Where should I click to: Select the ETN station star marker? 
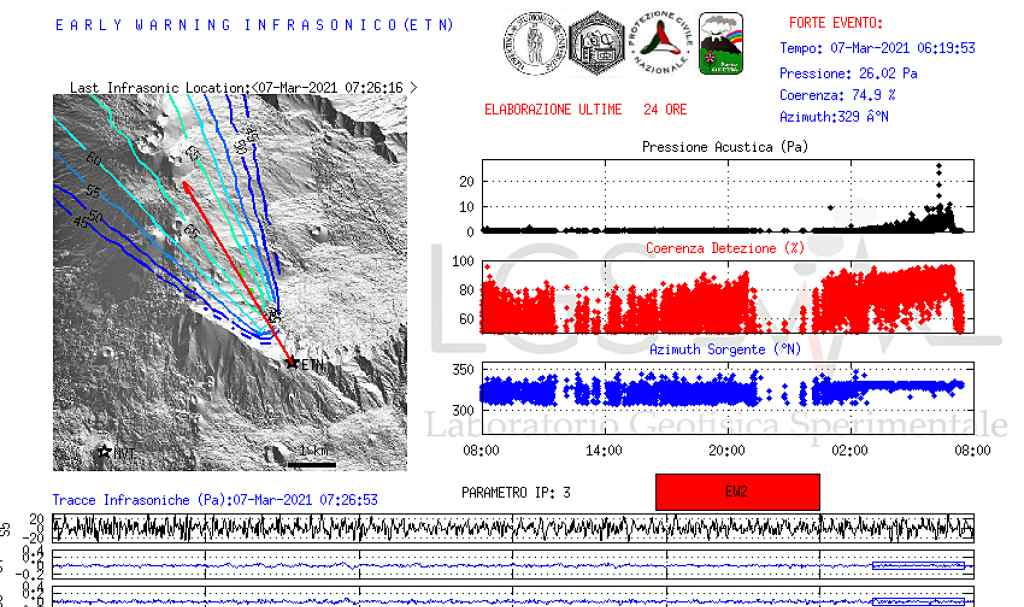[292, 363]
